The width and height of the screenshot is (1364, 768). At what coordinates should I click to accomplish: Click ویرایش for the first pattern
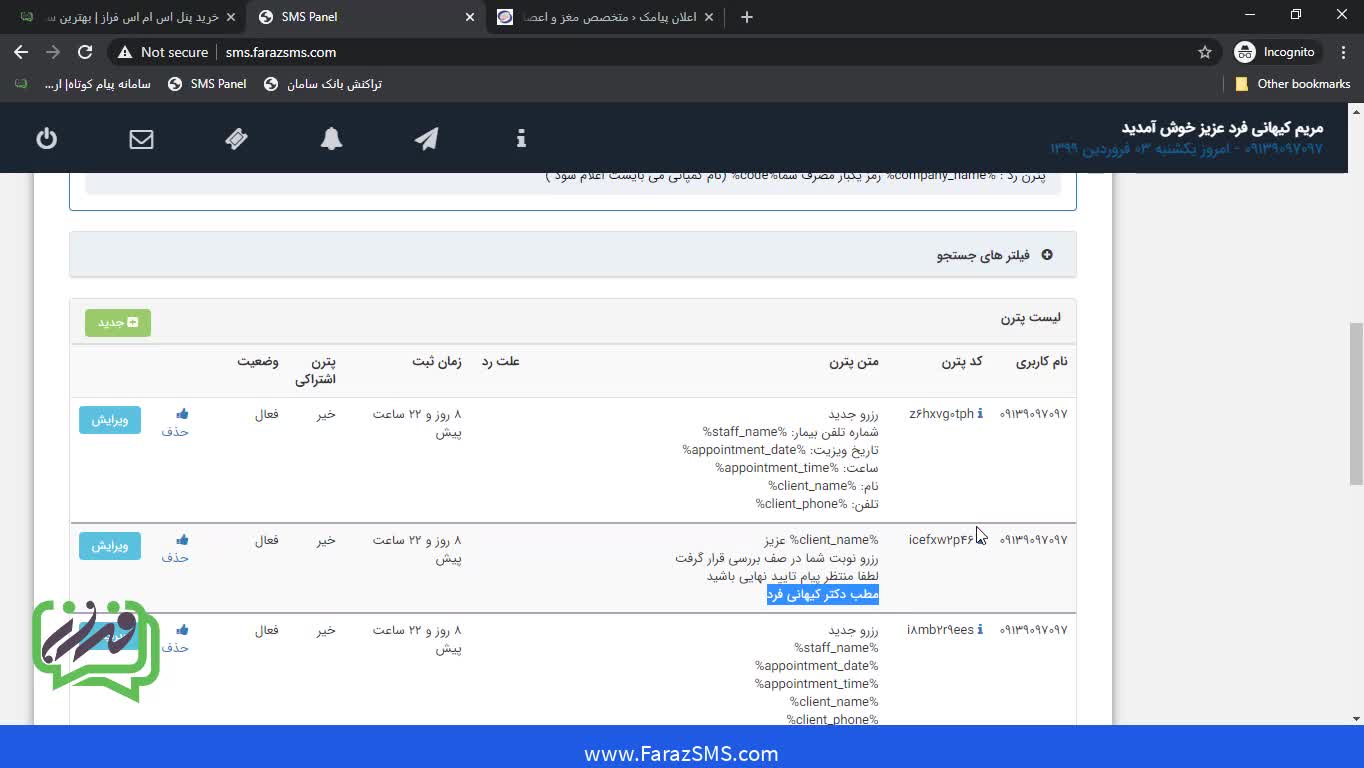click(x=110, y=420)
